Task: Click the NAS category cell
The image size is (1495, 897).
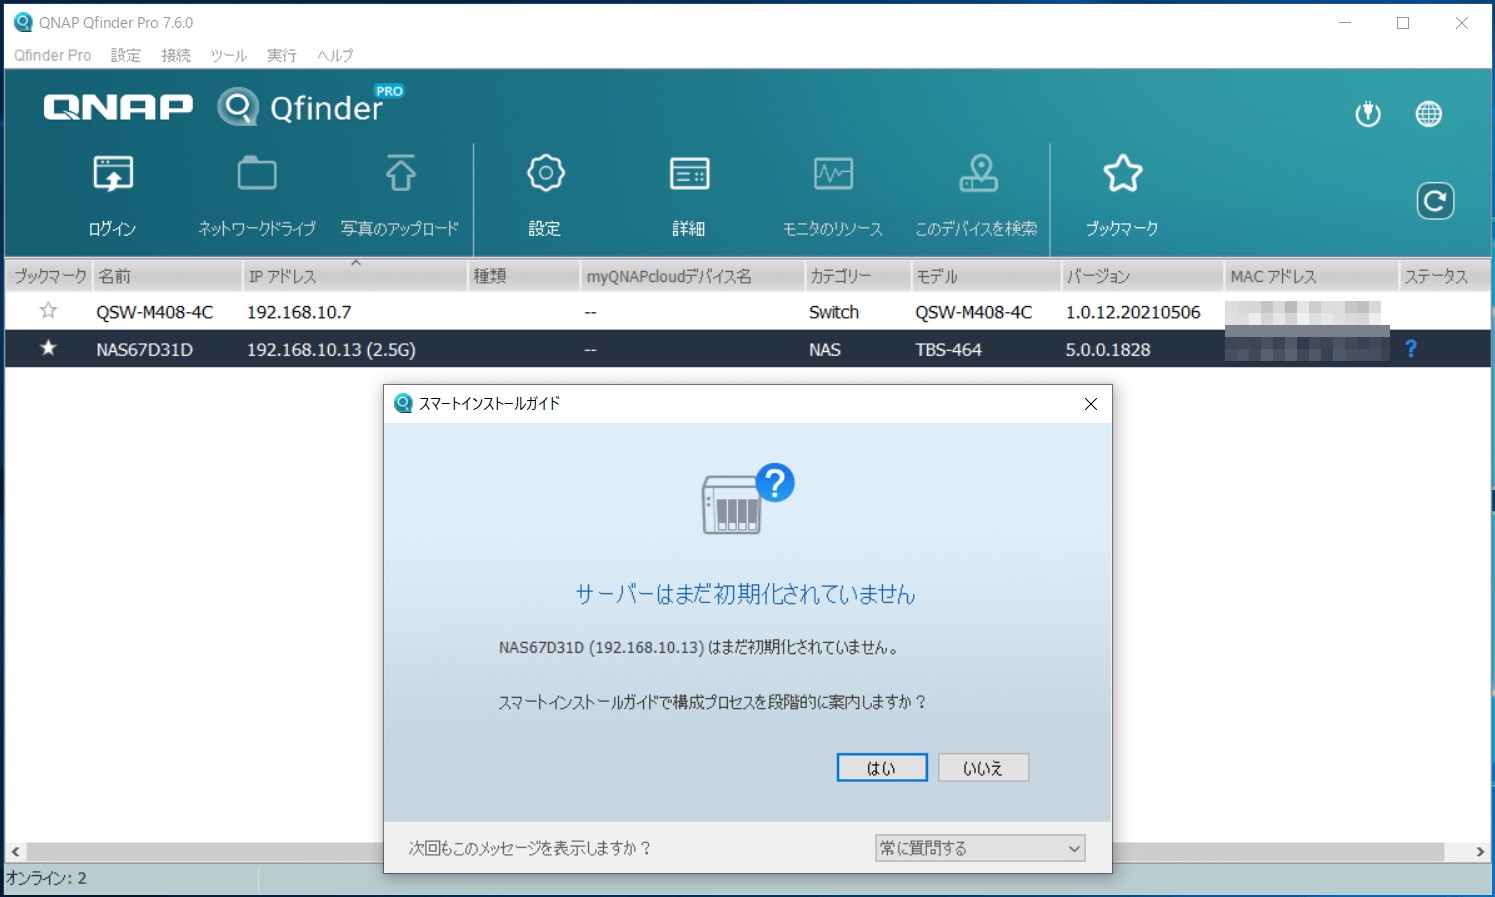Action: coord(825,349)
